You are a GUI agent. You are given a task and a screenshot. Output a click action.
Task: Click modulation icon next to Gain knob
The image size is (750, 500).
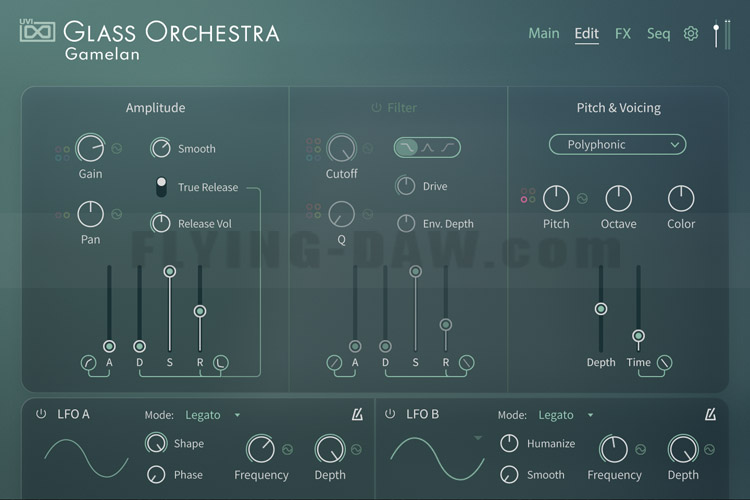point(117,148)
